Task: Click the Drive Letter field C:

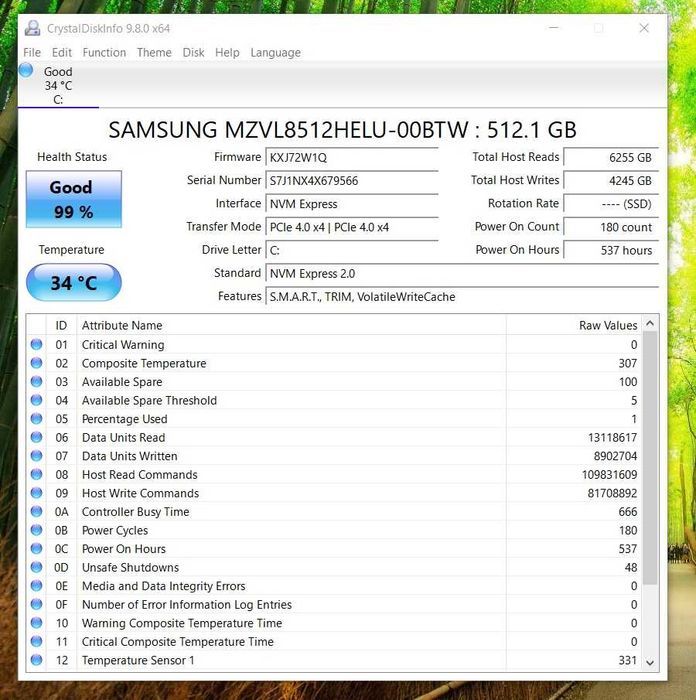Action: point(352,250)
